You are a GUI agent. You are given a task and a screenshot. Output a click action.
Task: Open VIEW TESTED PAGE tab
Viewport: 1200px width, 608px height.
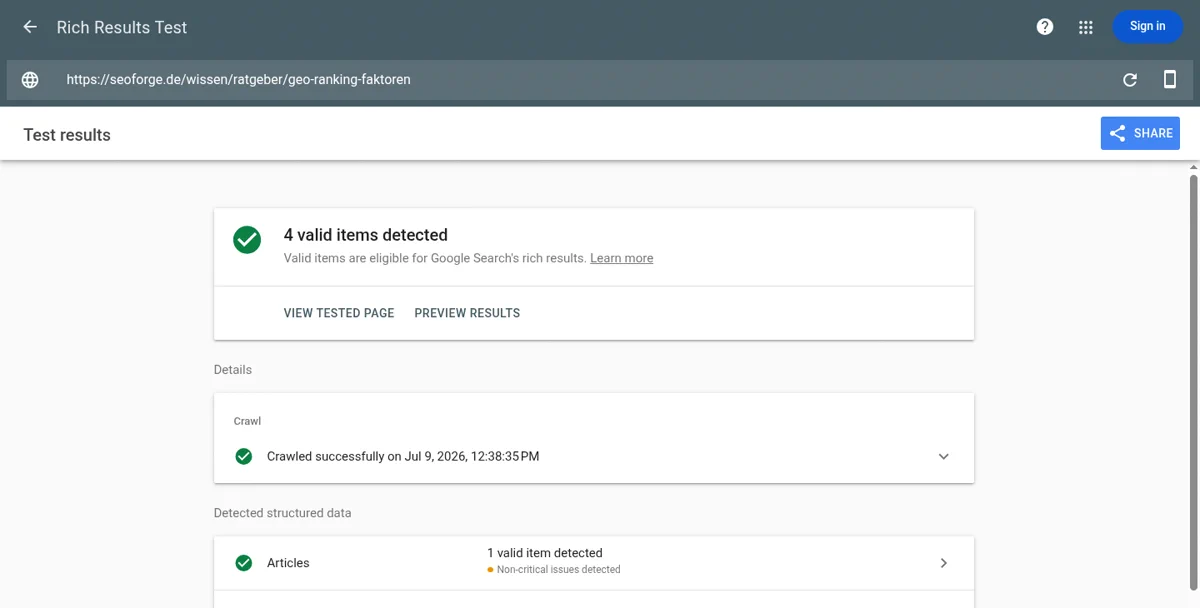[x=339, y=313]
